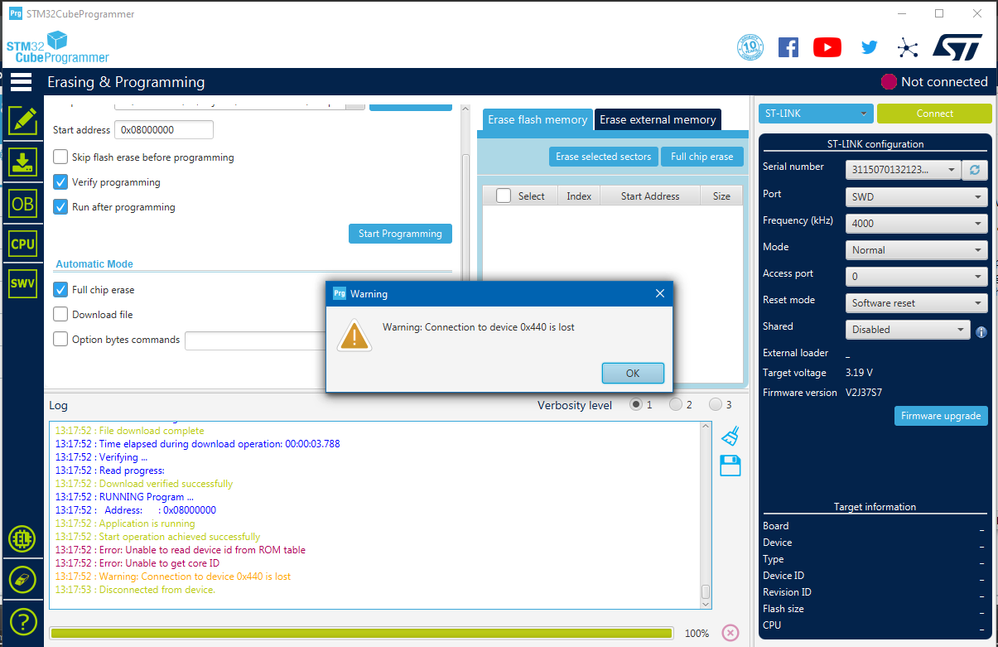Switch to Erase external memory tab
The height and width of the screenshot is (647, 998).
pyautogui.click(x=657, y=120)
